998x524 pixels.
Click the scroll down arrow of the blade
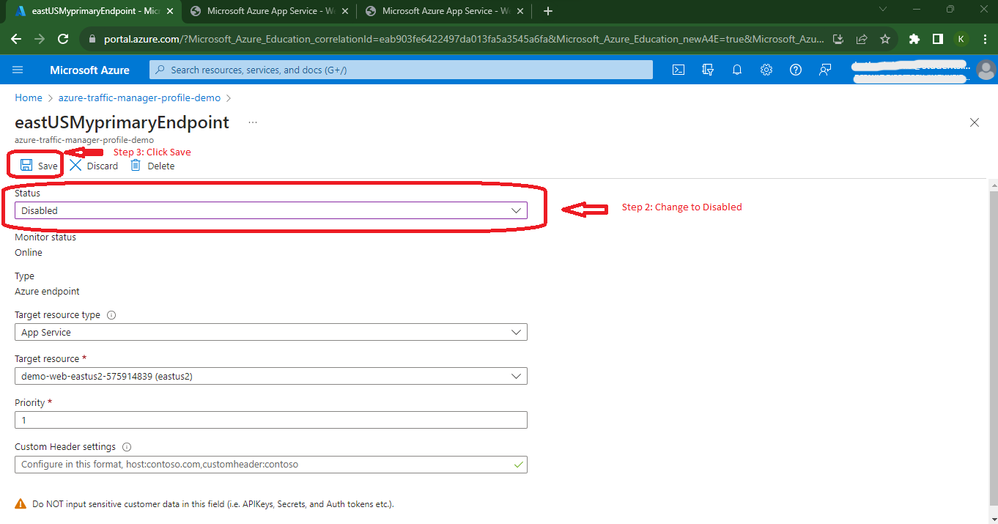994,519
